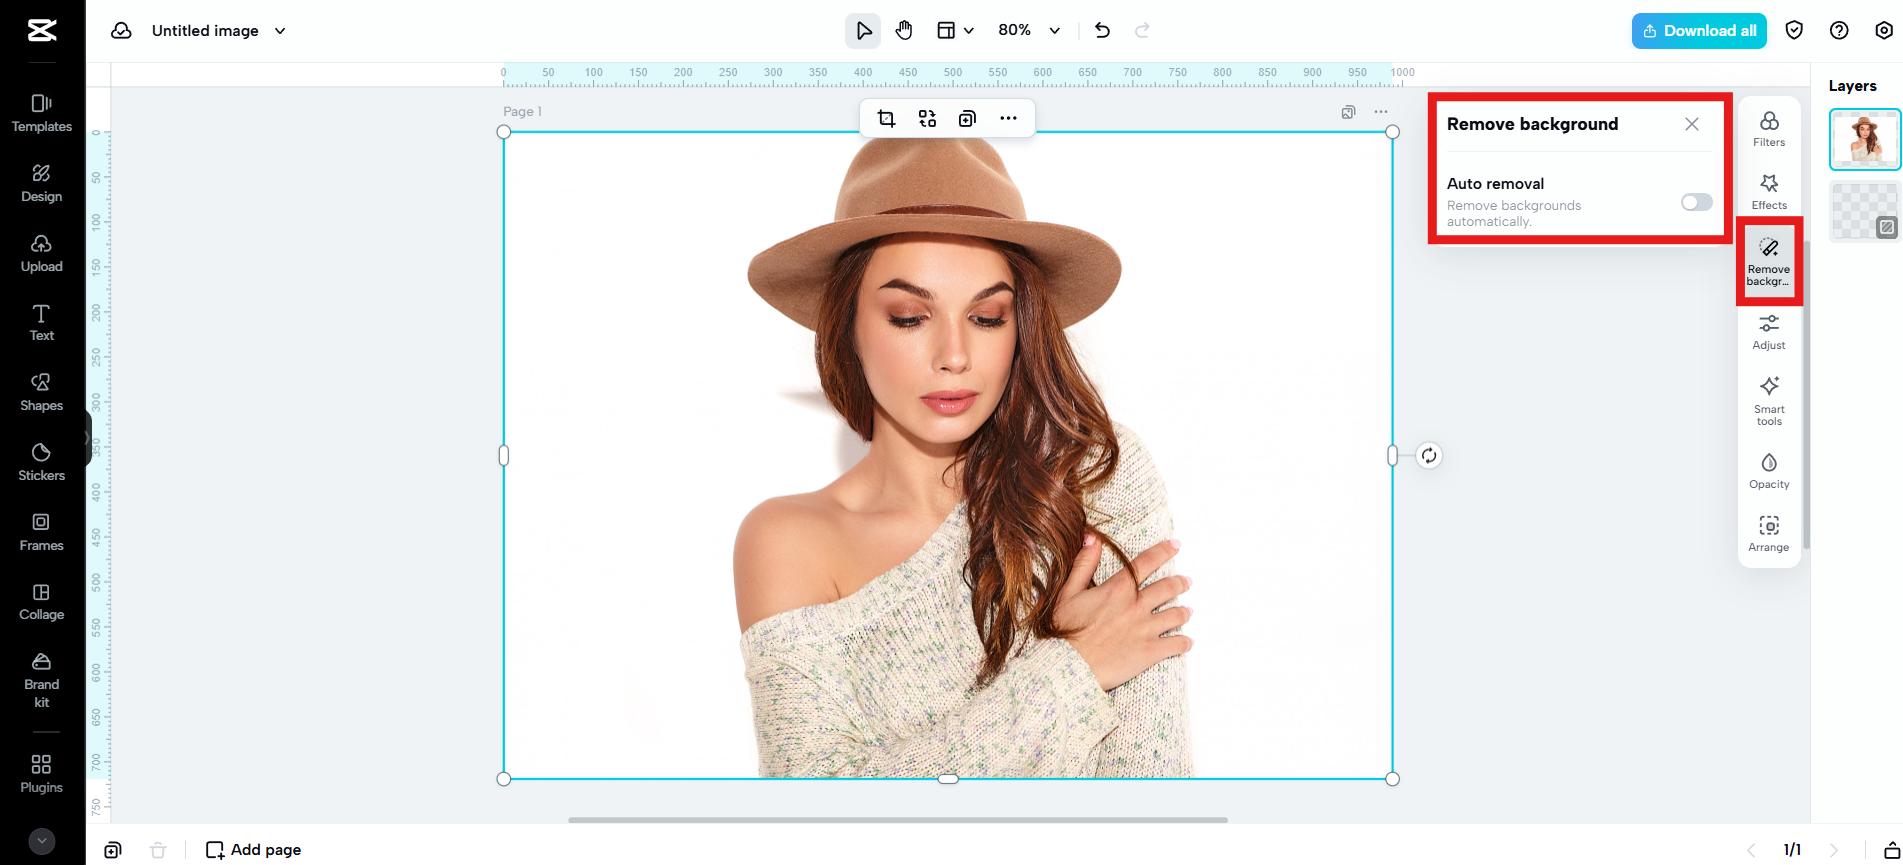
Task: Open the 80% zoom level dropdown
Action: point(1029,31)
